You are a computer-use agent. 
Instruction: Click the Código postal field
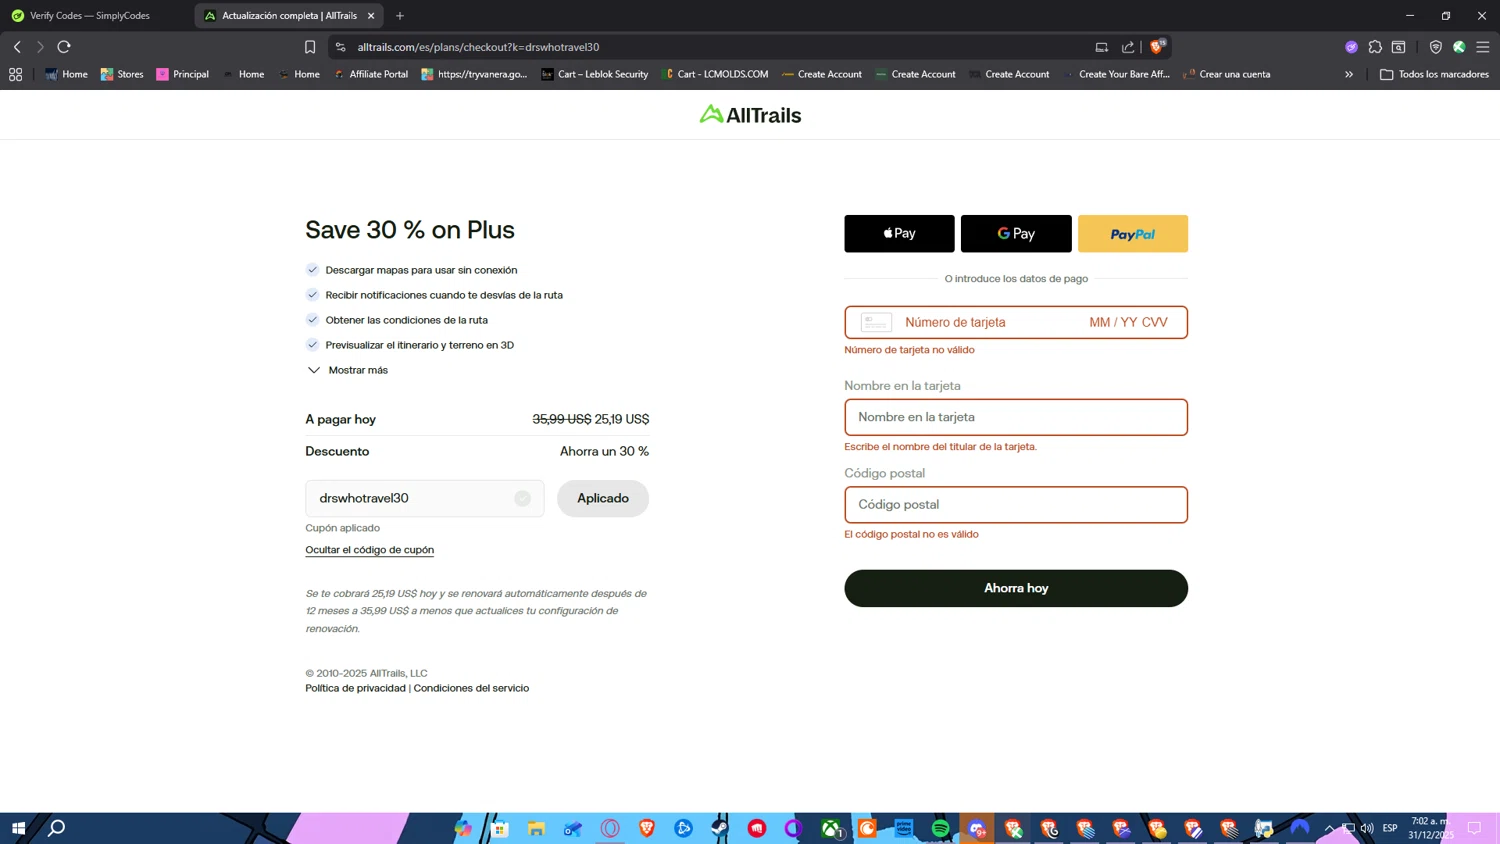(1016, 505)
